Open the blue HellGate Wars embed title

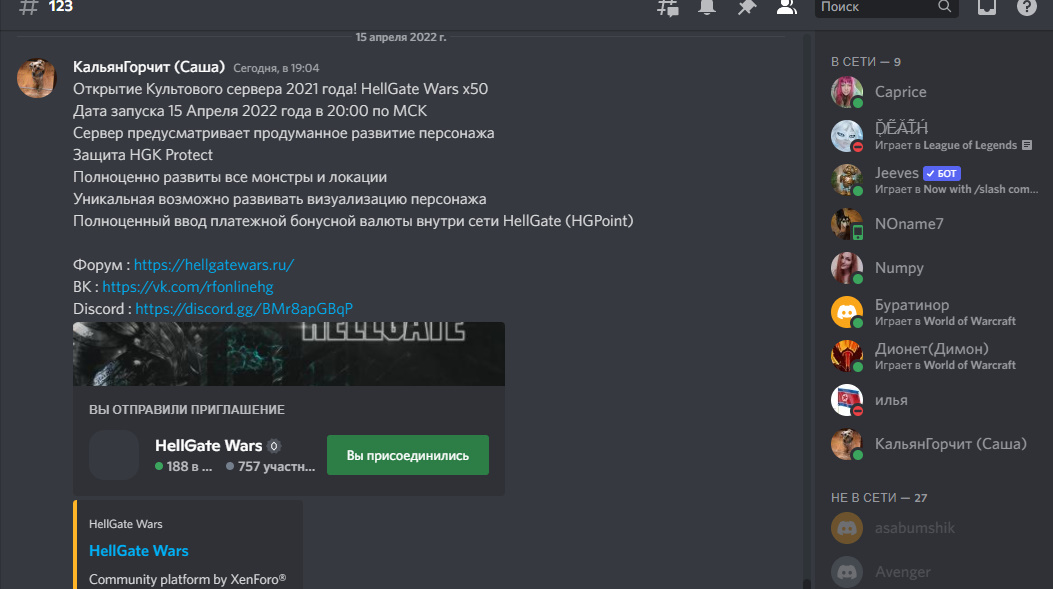click(138, 551)
